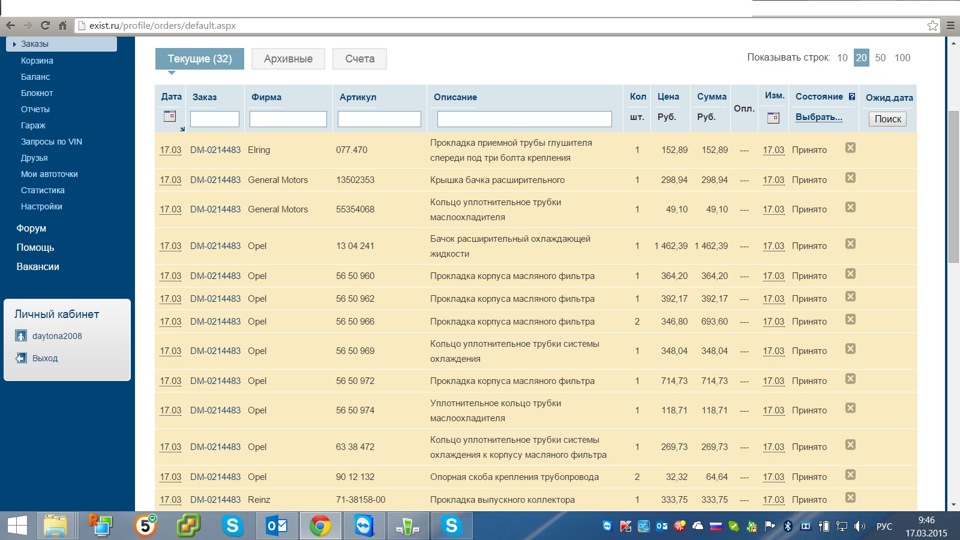This screenshot has height=540, width=960.
Task: Open the calendar icon under Дата column
Action: coord(169,117)
